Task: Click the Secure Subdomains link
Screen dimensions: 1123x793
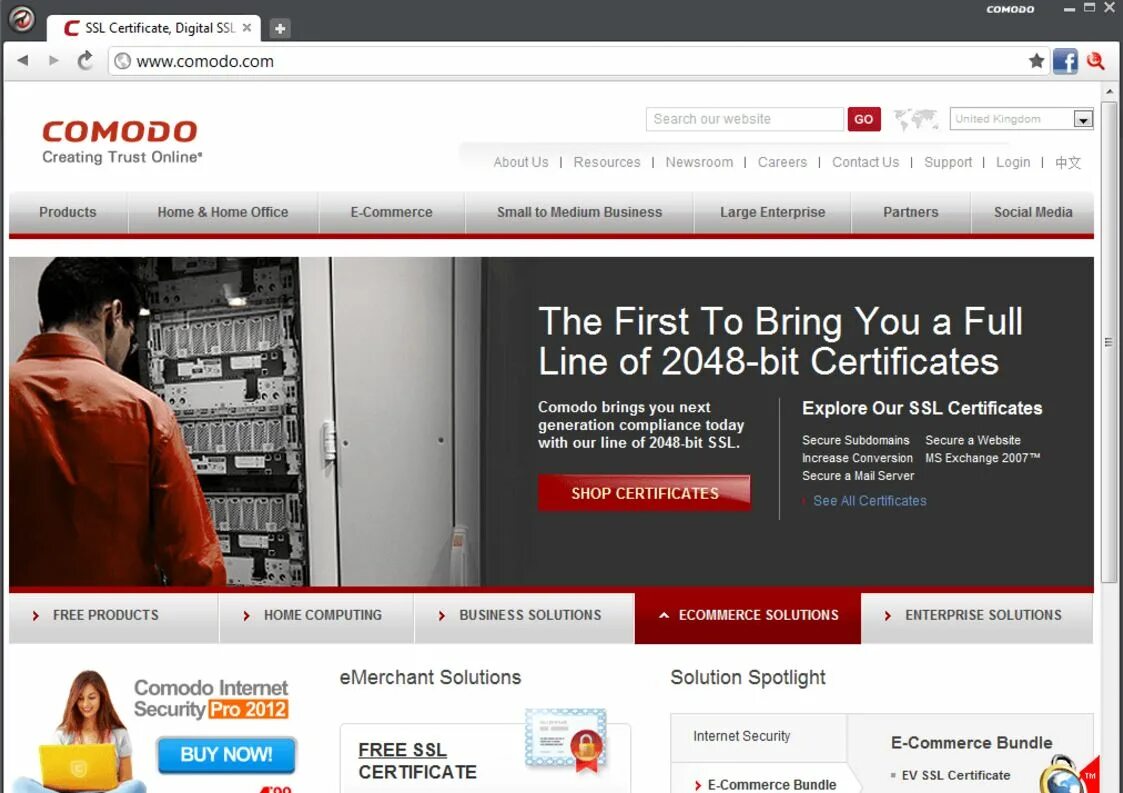Action: point(855,440)
